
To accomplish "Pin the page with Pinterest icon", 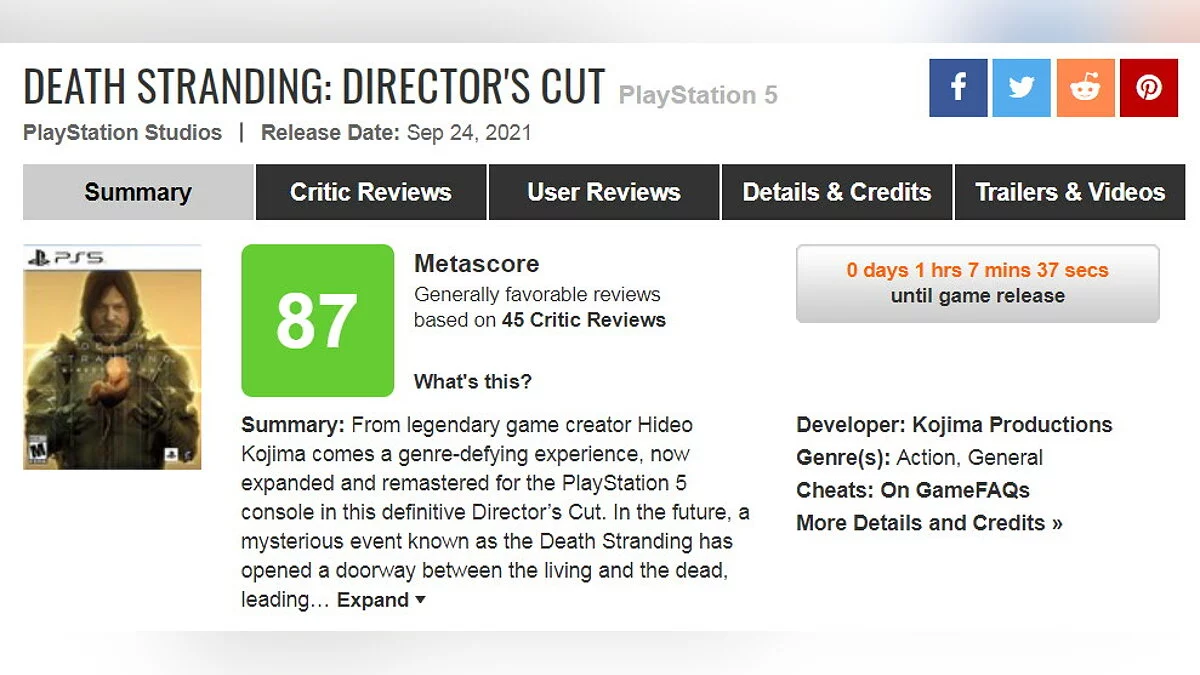I will (x=1148, y=88).
